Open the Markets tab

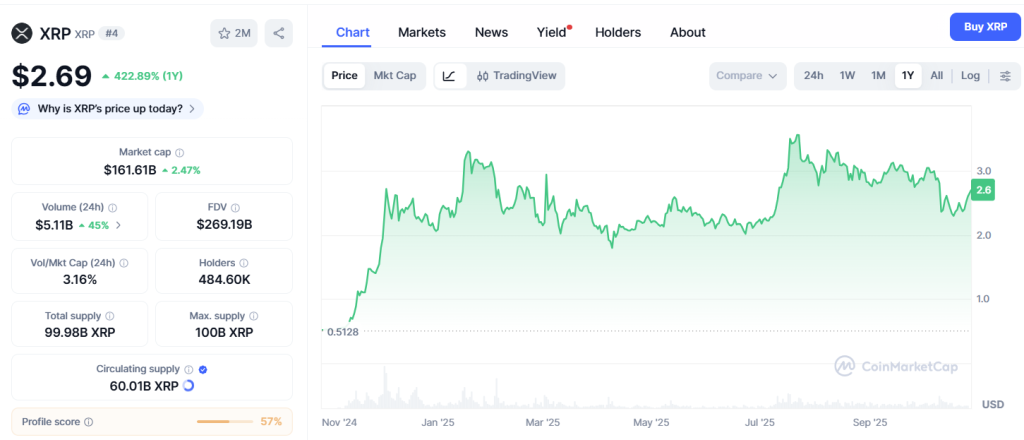422,32
